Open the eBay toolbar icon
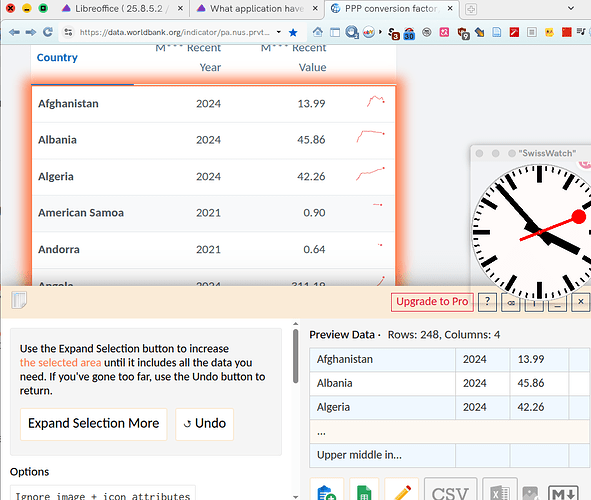 (369, 32)
